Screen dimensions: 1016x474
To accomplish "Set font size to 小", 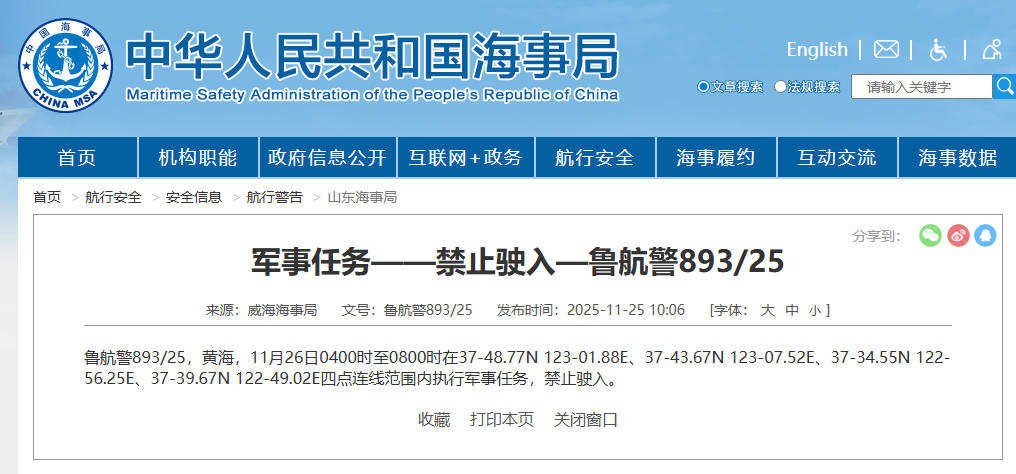I will 815,310.
